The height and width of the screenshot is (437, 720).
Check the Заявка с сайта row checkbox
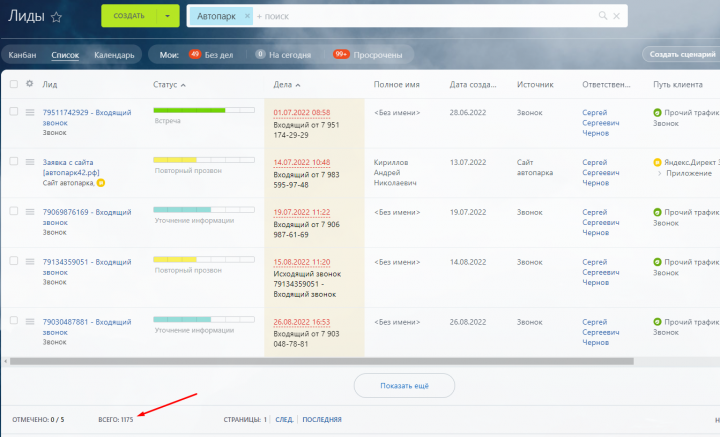[x=14, y=161]
